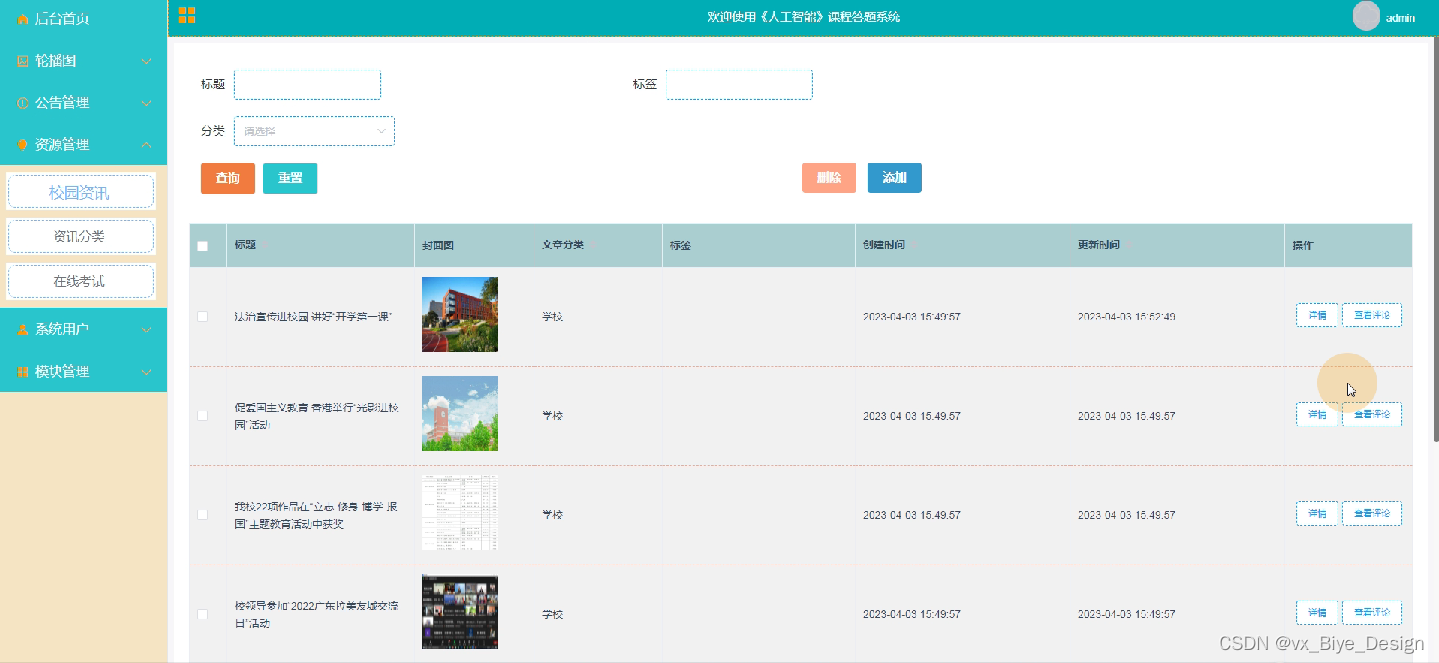The width and height of the screenshot is (1439, 663).
Task: Open 查看评论 for the 2022广东 video-meeting article
Action: click(x=1372, y=612)
